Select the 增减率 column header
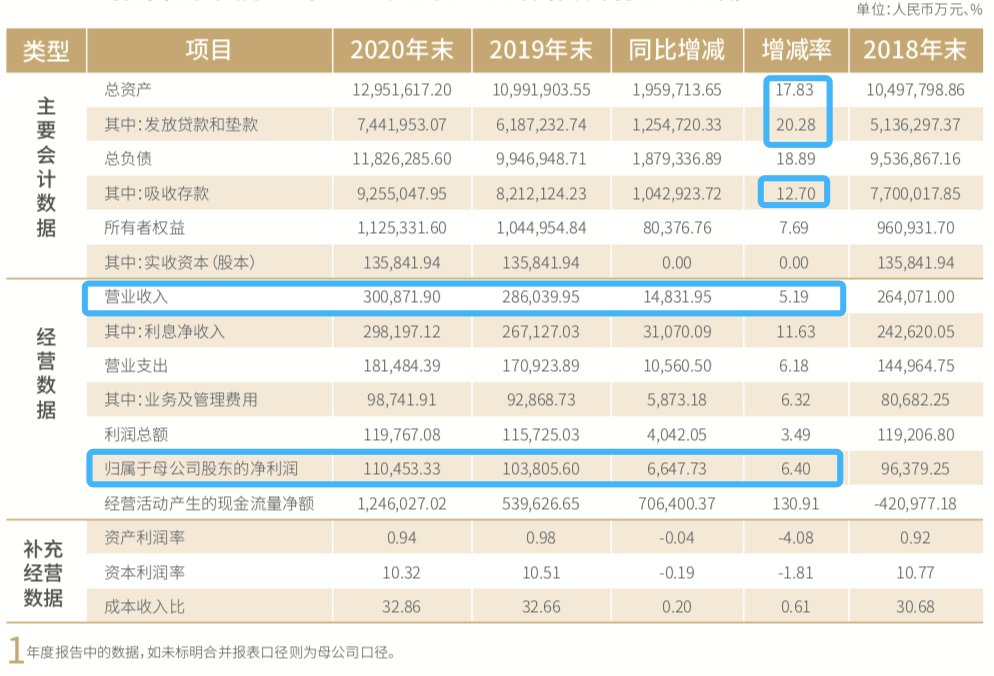Viewport: 994px width, 676px height. [x=796, y=51]
